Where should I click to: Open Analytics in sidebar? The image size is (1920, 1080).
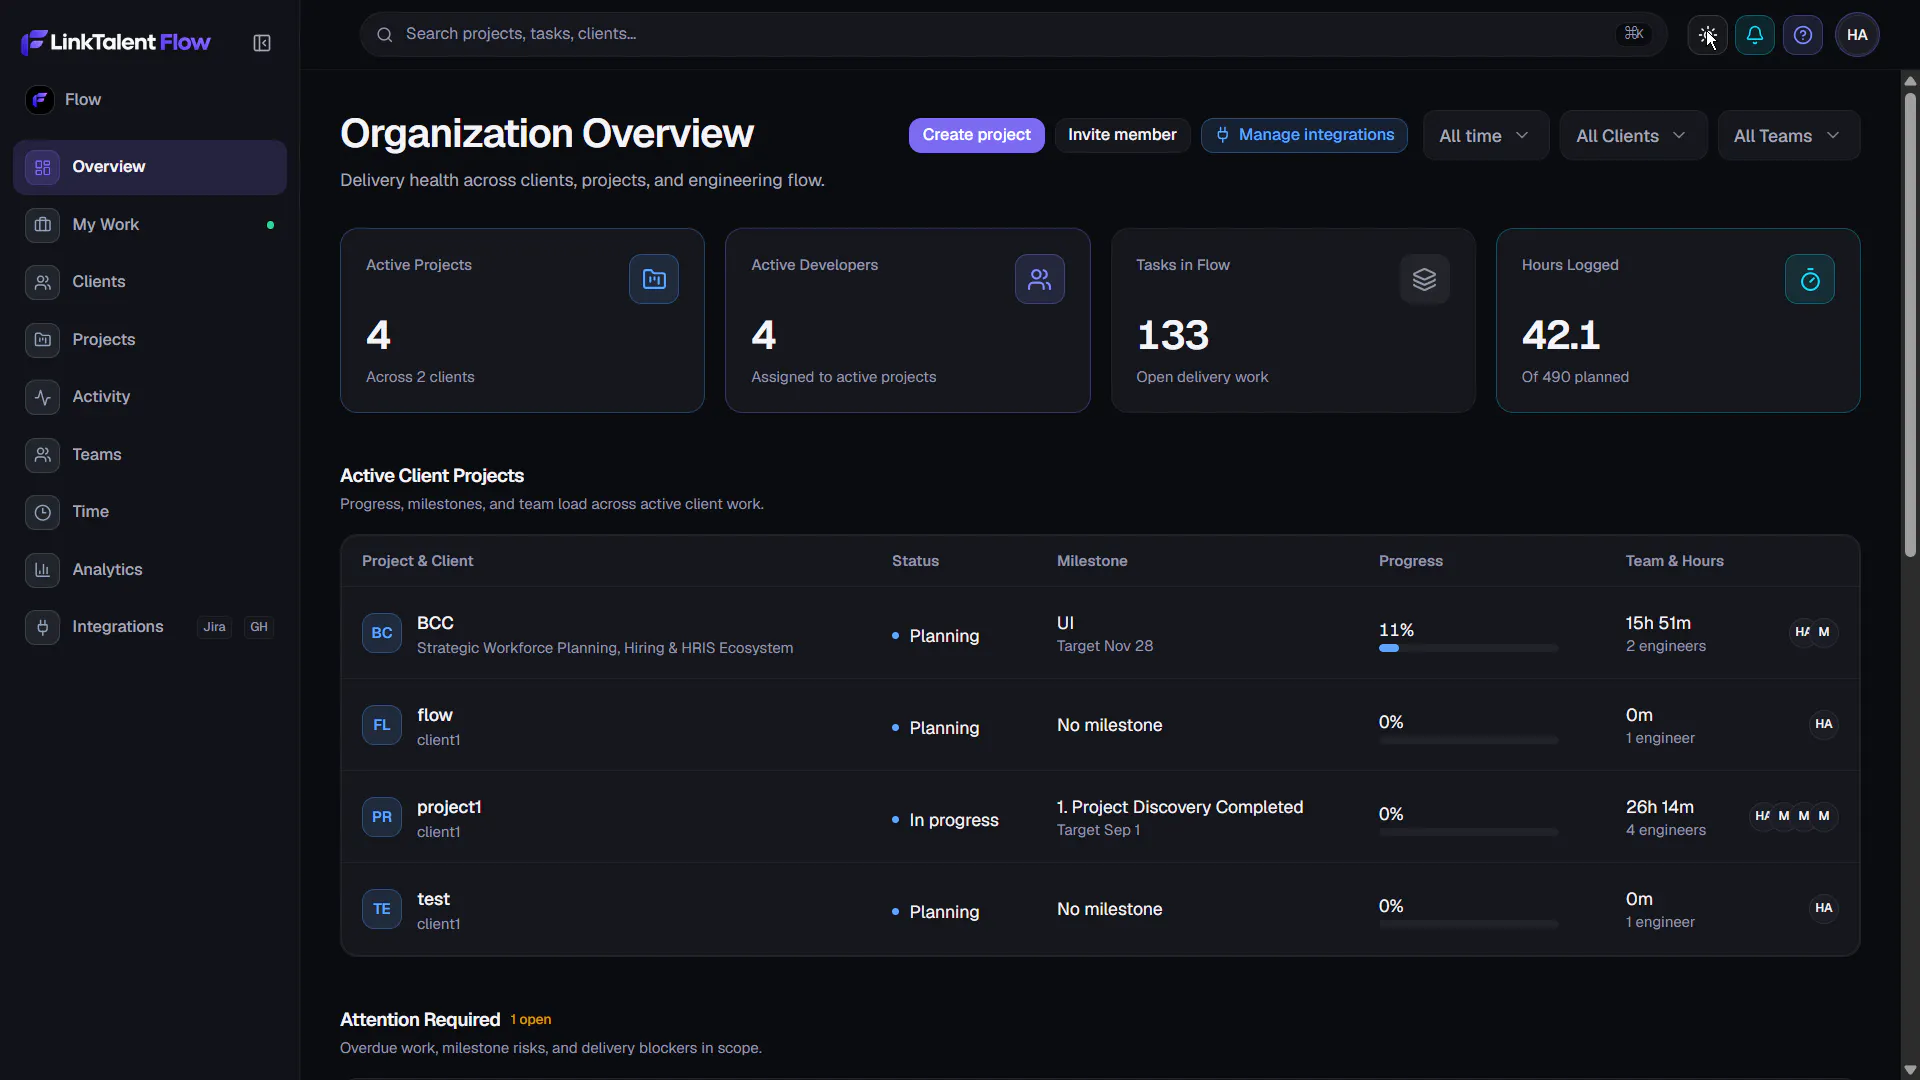[150, 570]
